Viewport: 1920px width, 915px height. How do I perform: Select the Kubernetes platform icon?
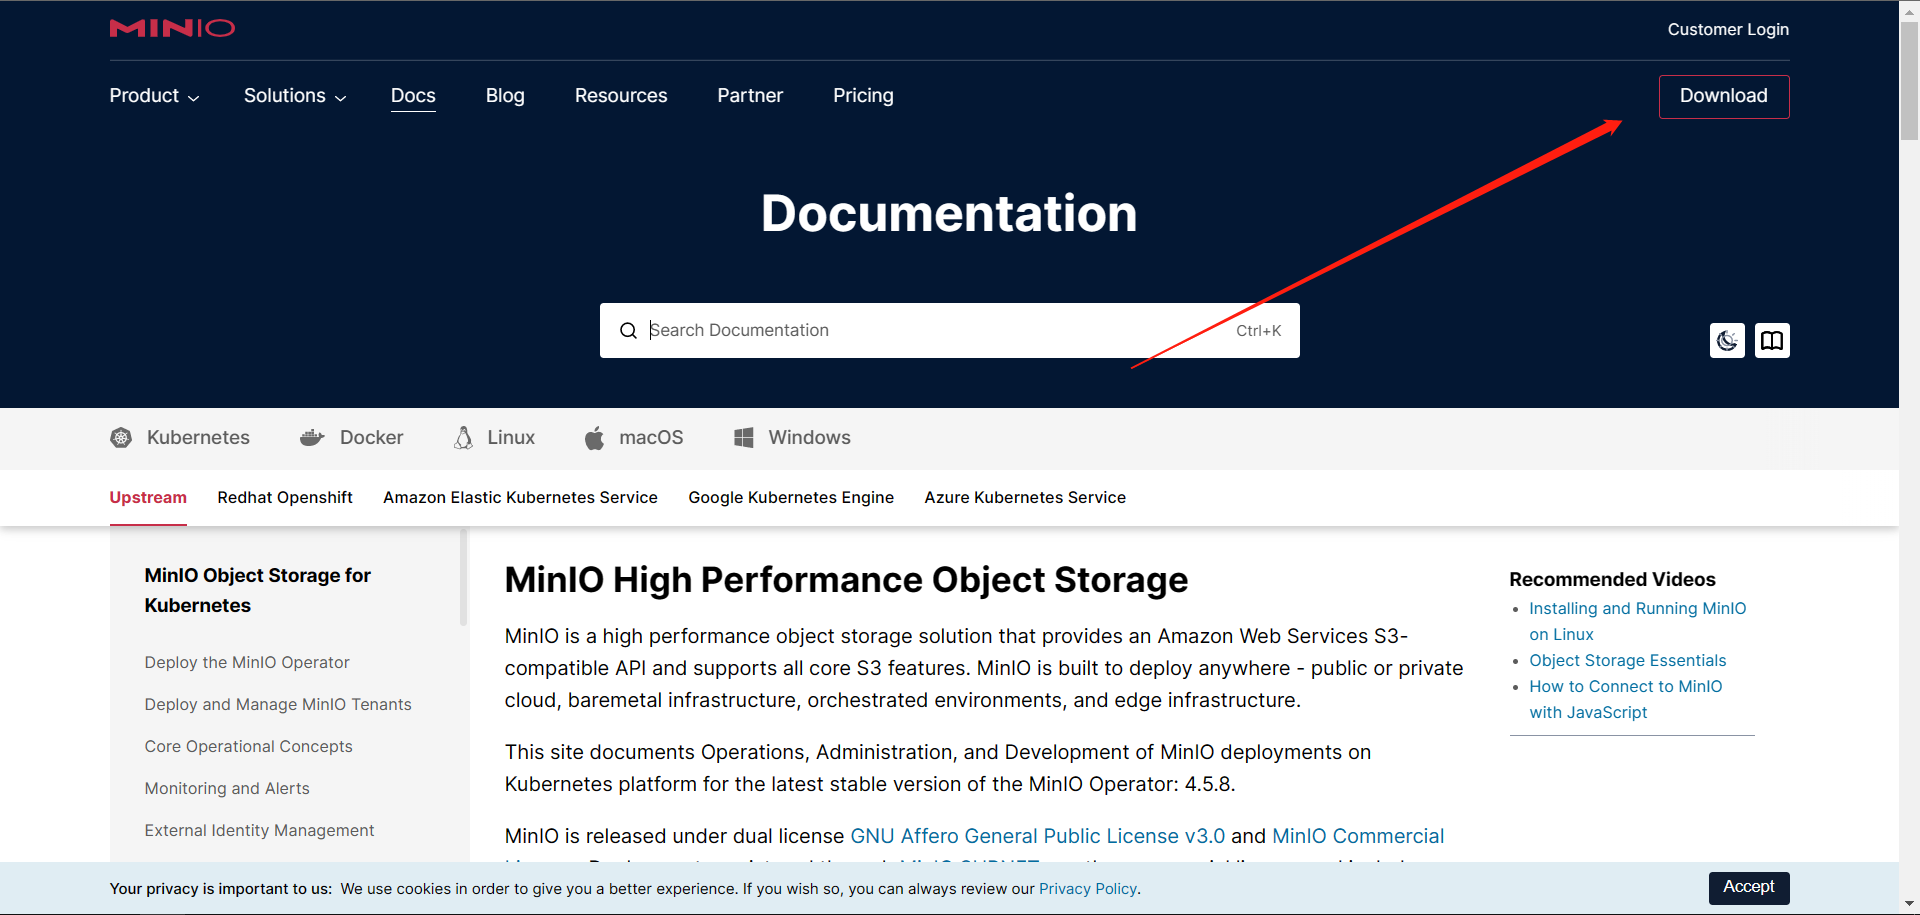click(121, 438)
